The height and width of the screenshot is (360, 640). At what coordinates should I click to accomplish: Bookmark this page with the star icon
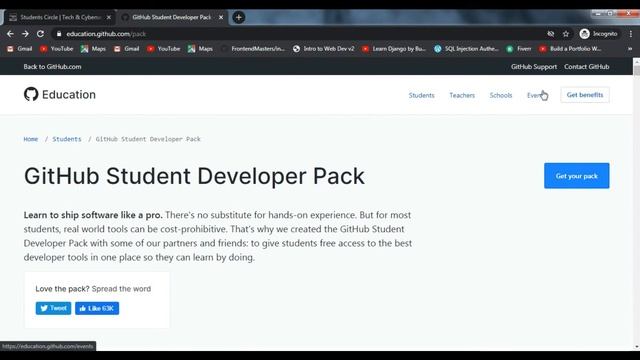[566, 34]
